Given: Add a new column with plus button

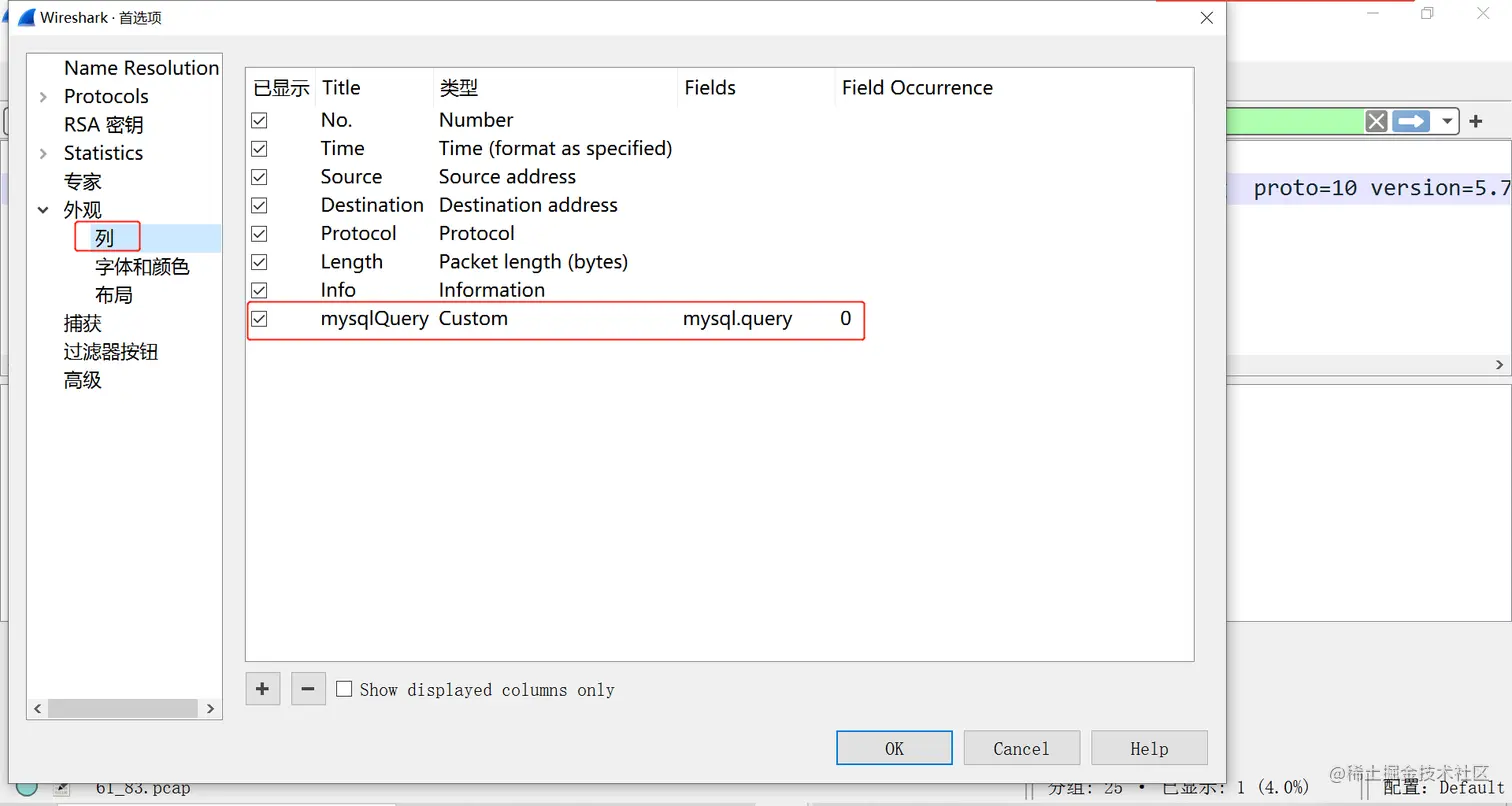Looking at the screenshot, I should click(x=263, y=689).
